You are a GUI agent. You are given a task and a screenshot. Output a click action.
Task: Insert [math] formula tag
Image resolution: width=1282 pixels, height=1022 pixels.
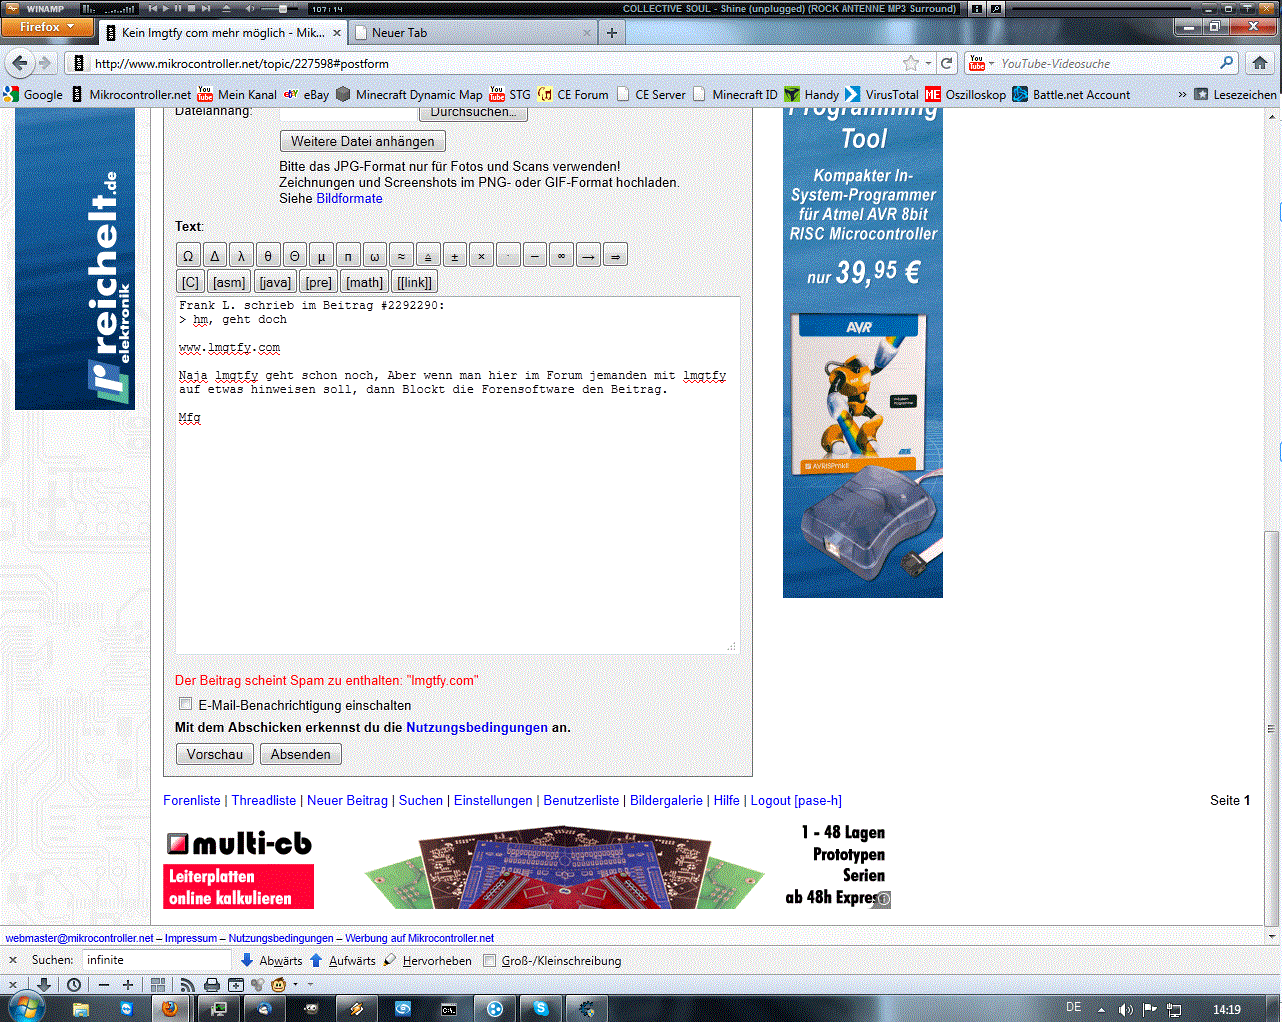pos(364,282)
